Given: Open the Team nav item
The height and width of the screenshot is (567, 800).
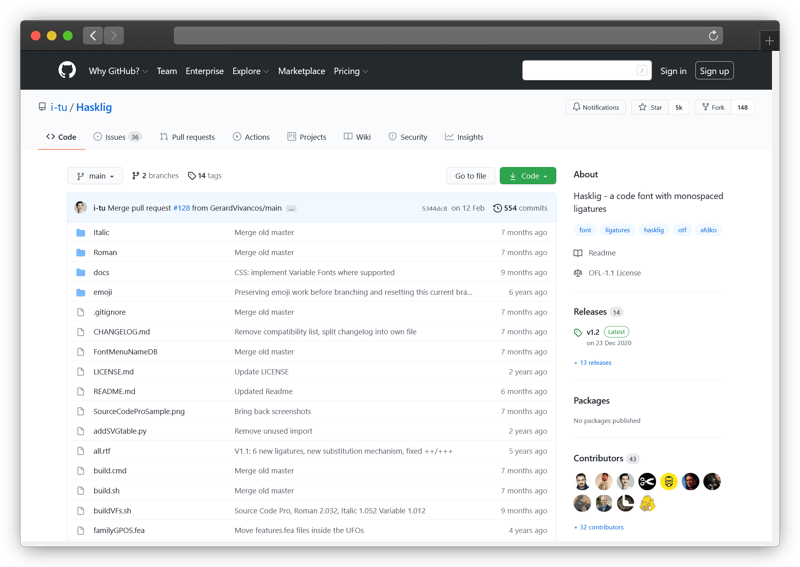Looking at the screenshot, I should (x=167, y=71).
